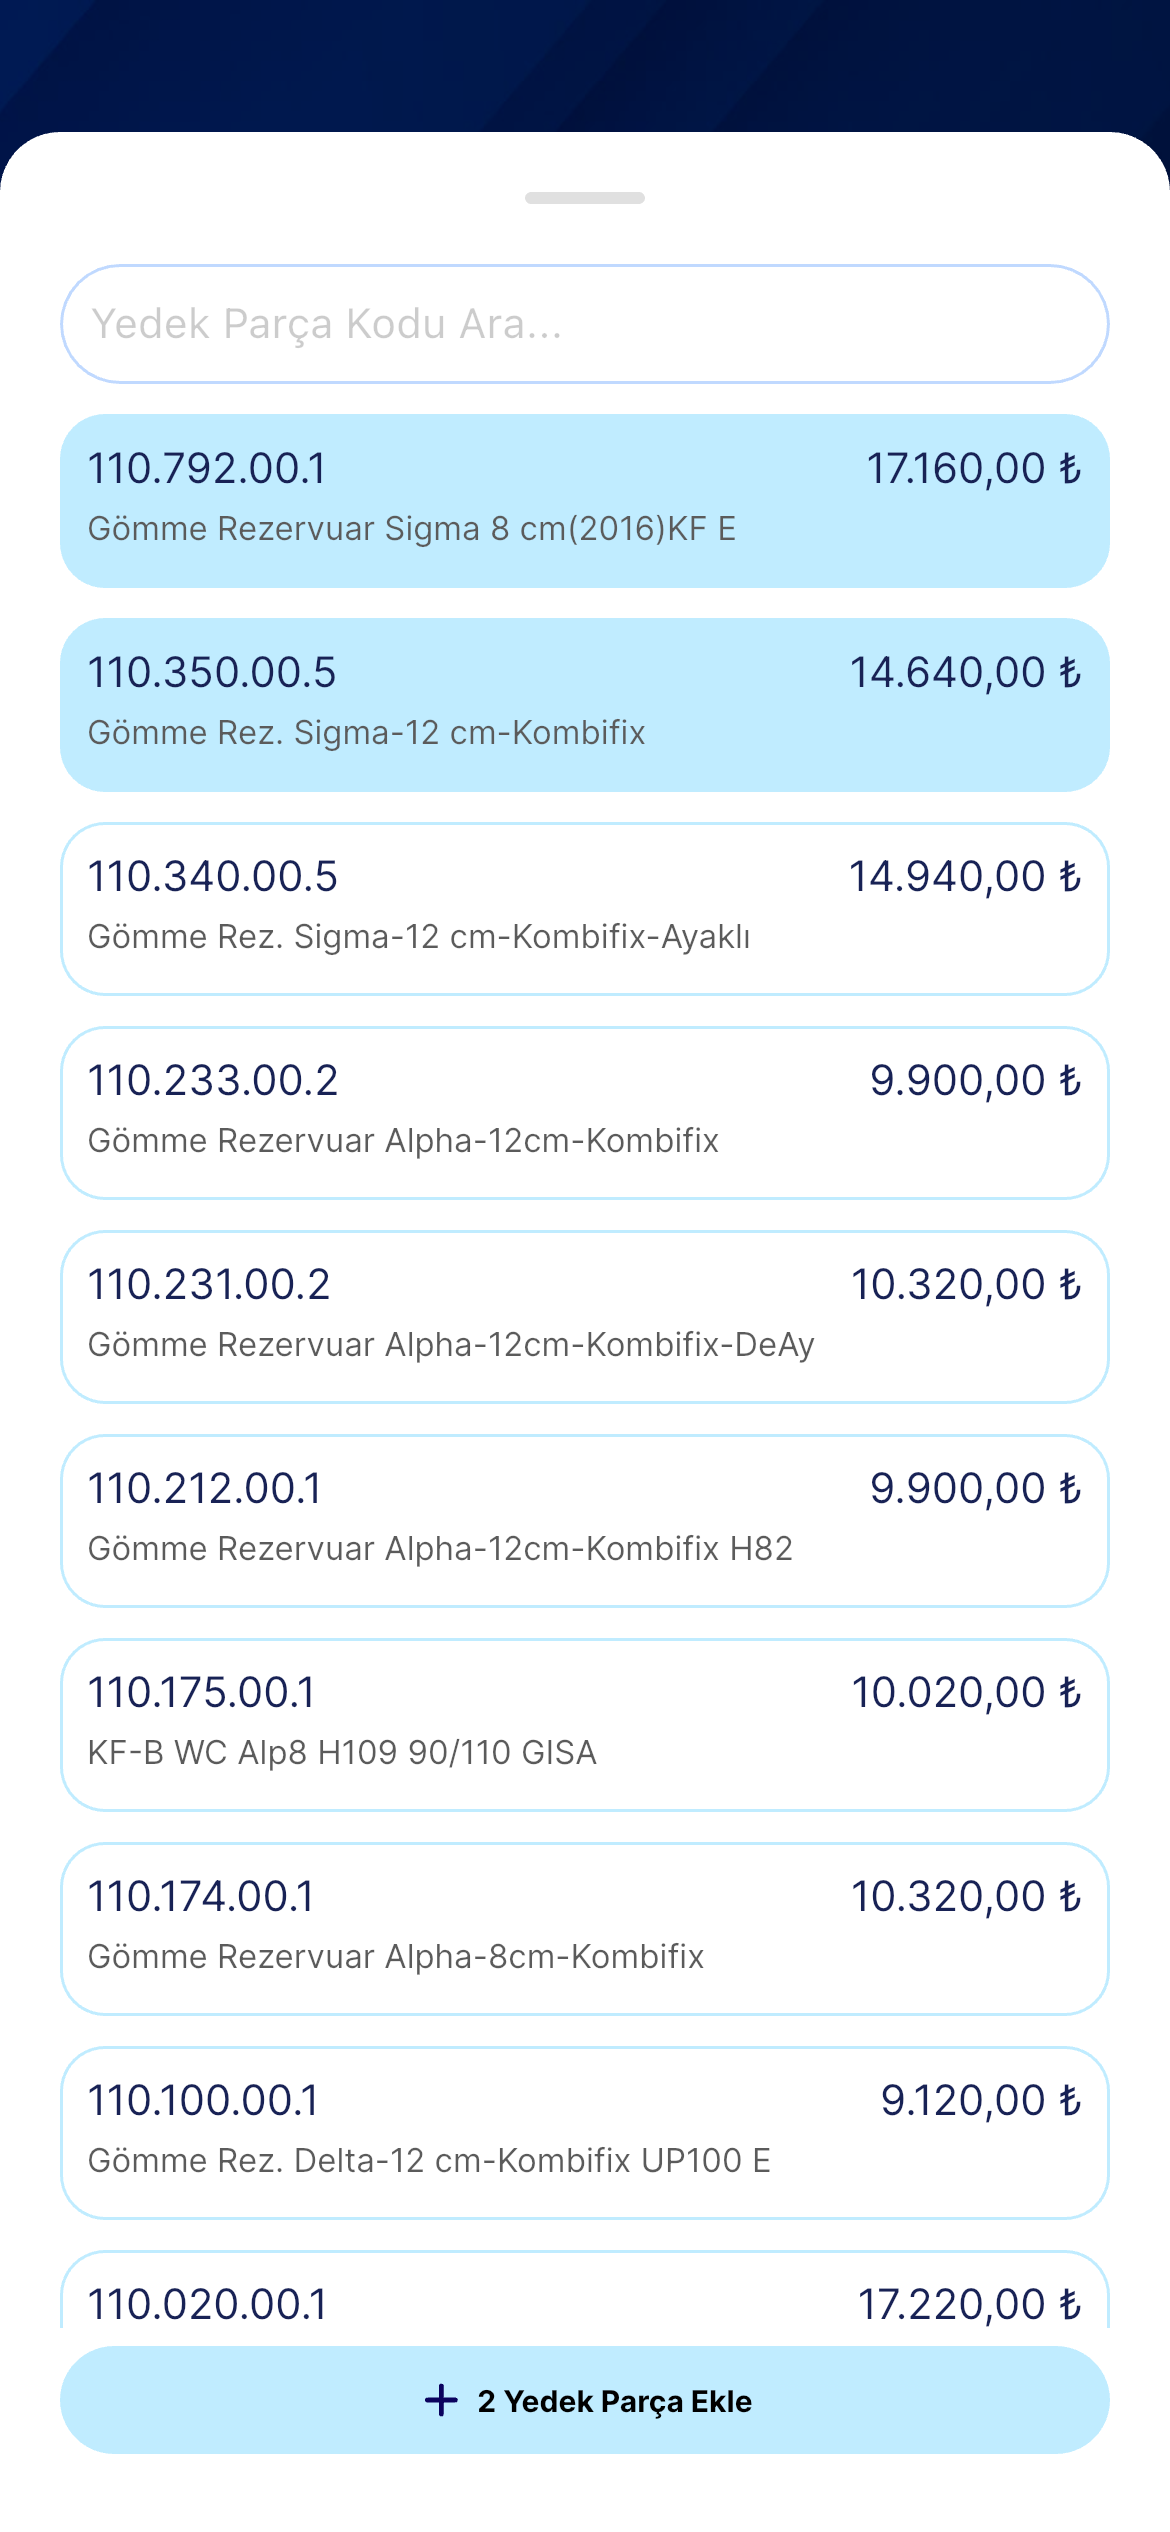The image size is (1170, 2532).
Task: Choose the KF-B WC Alp8 H109 item
Action: 585,1725
